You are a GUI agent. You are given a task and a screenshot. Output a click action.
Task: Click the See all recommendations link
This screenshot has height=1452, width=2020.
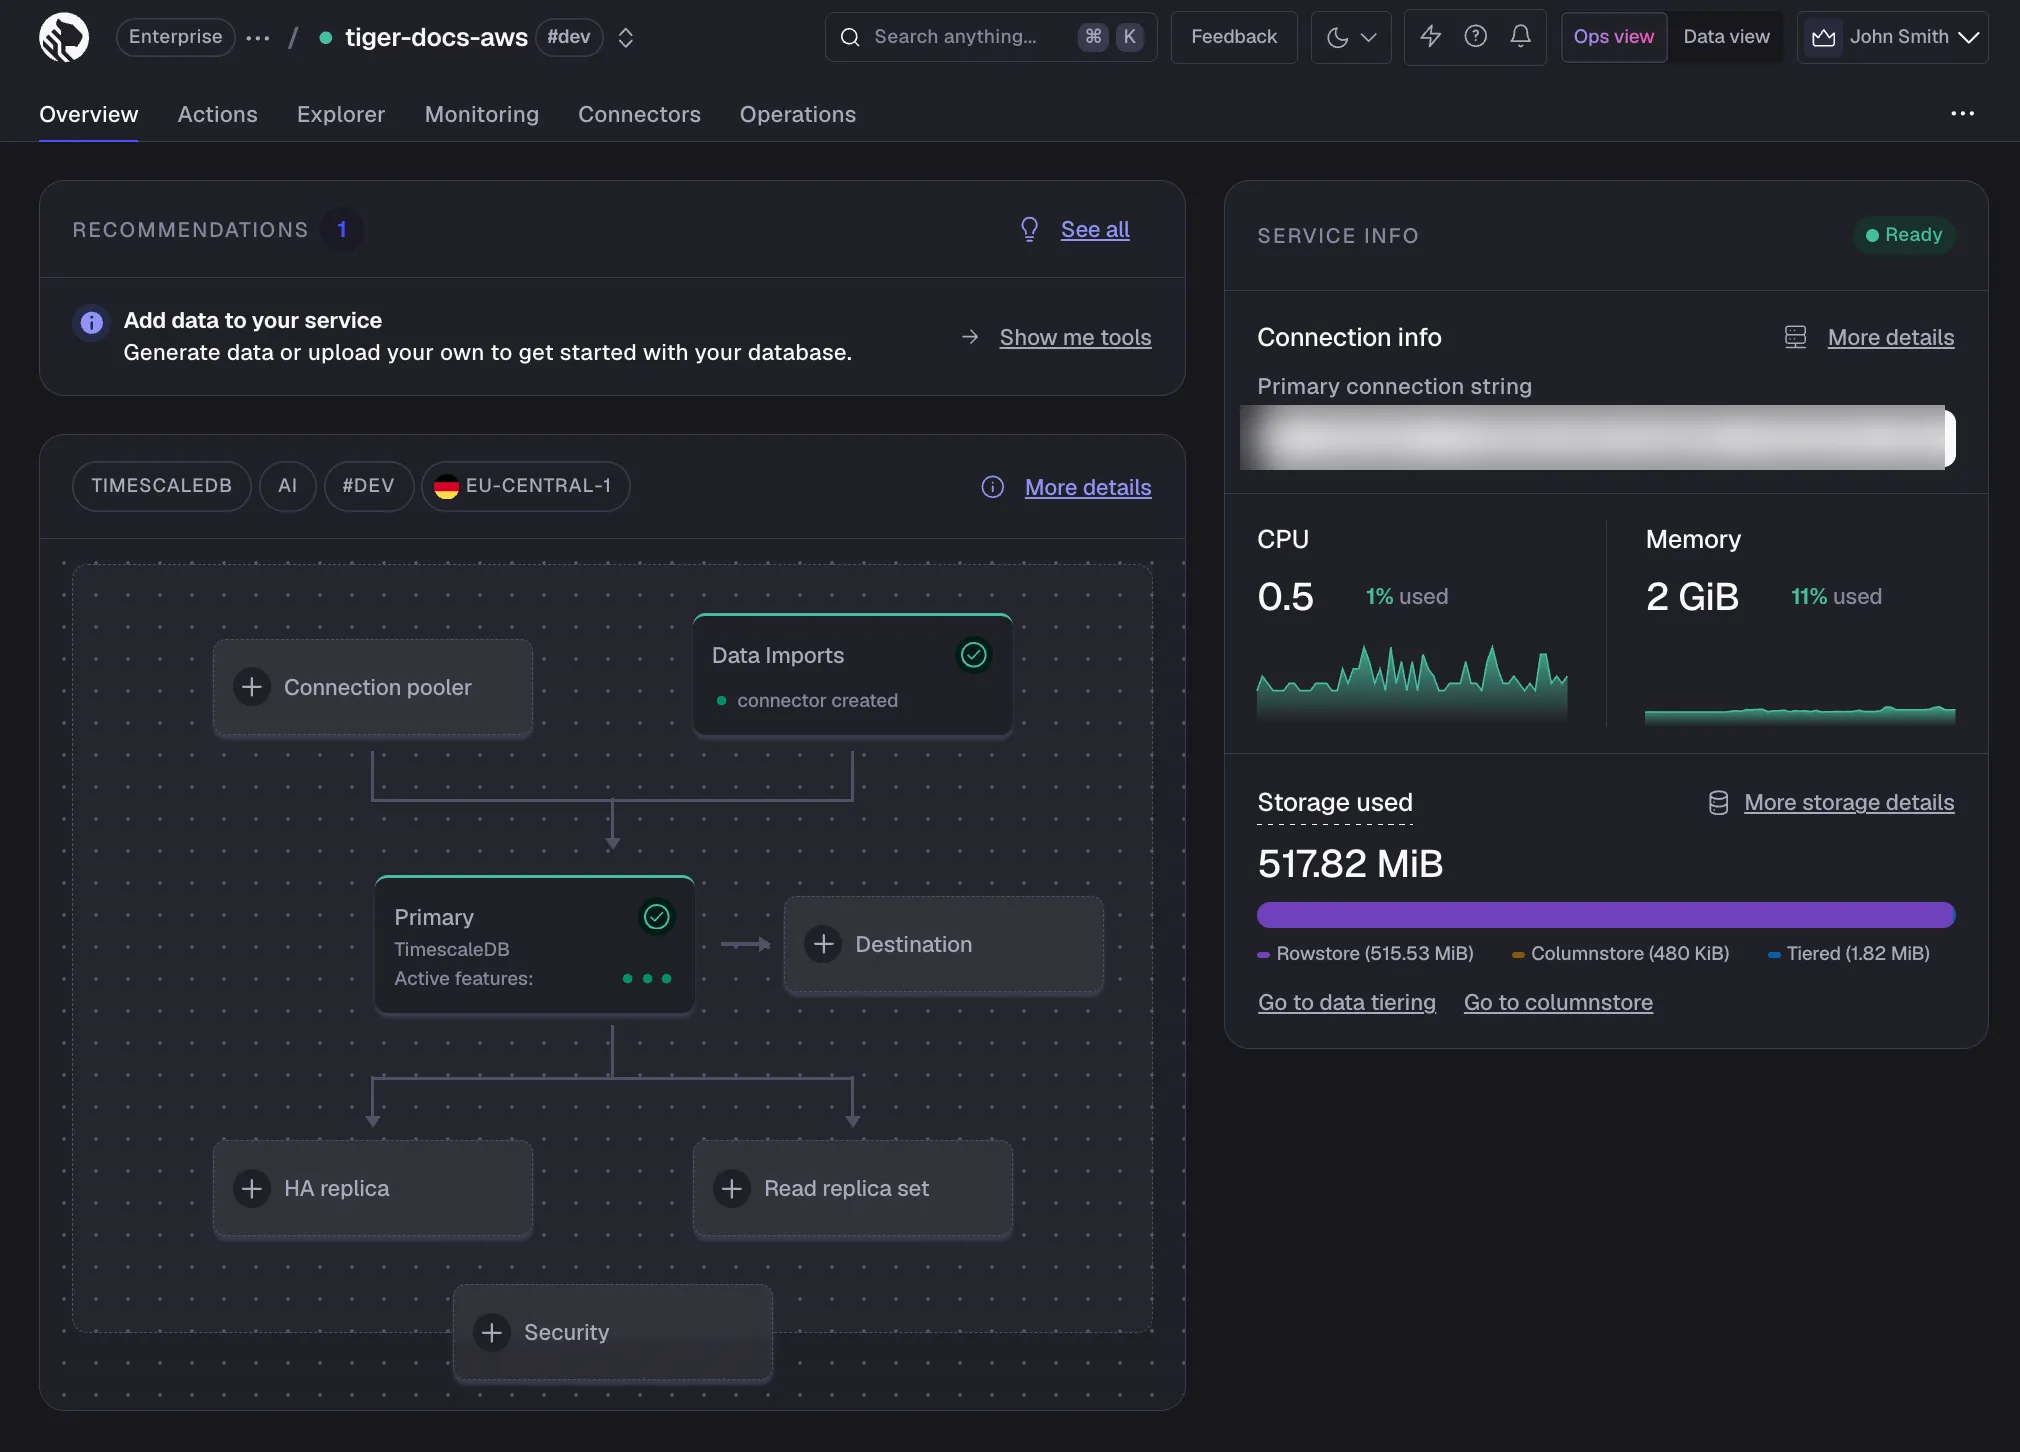(x=1095, y=229)
